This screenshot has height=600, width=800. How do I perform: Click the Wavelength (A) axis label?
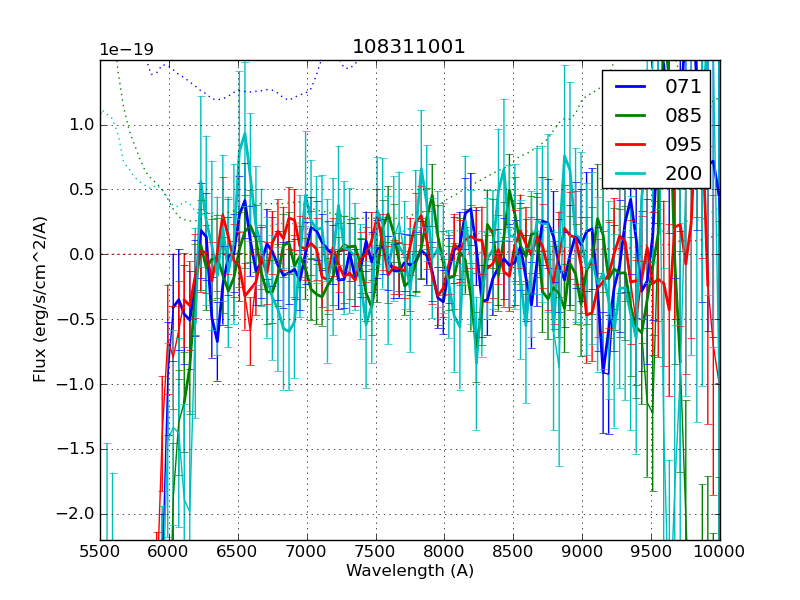409,571
